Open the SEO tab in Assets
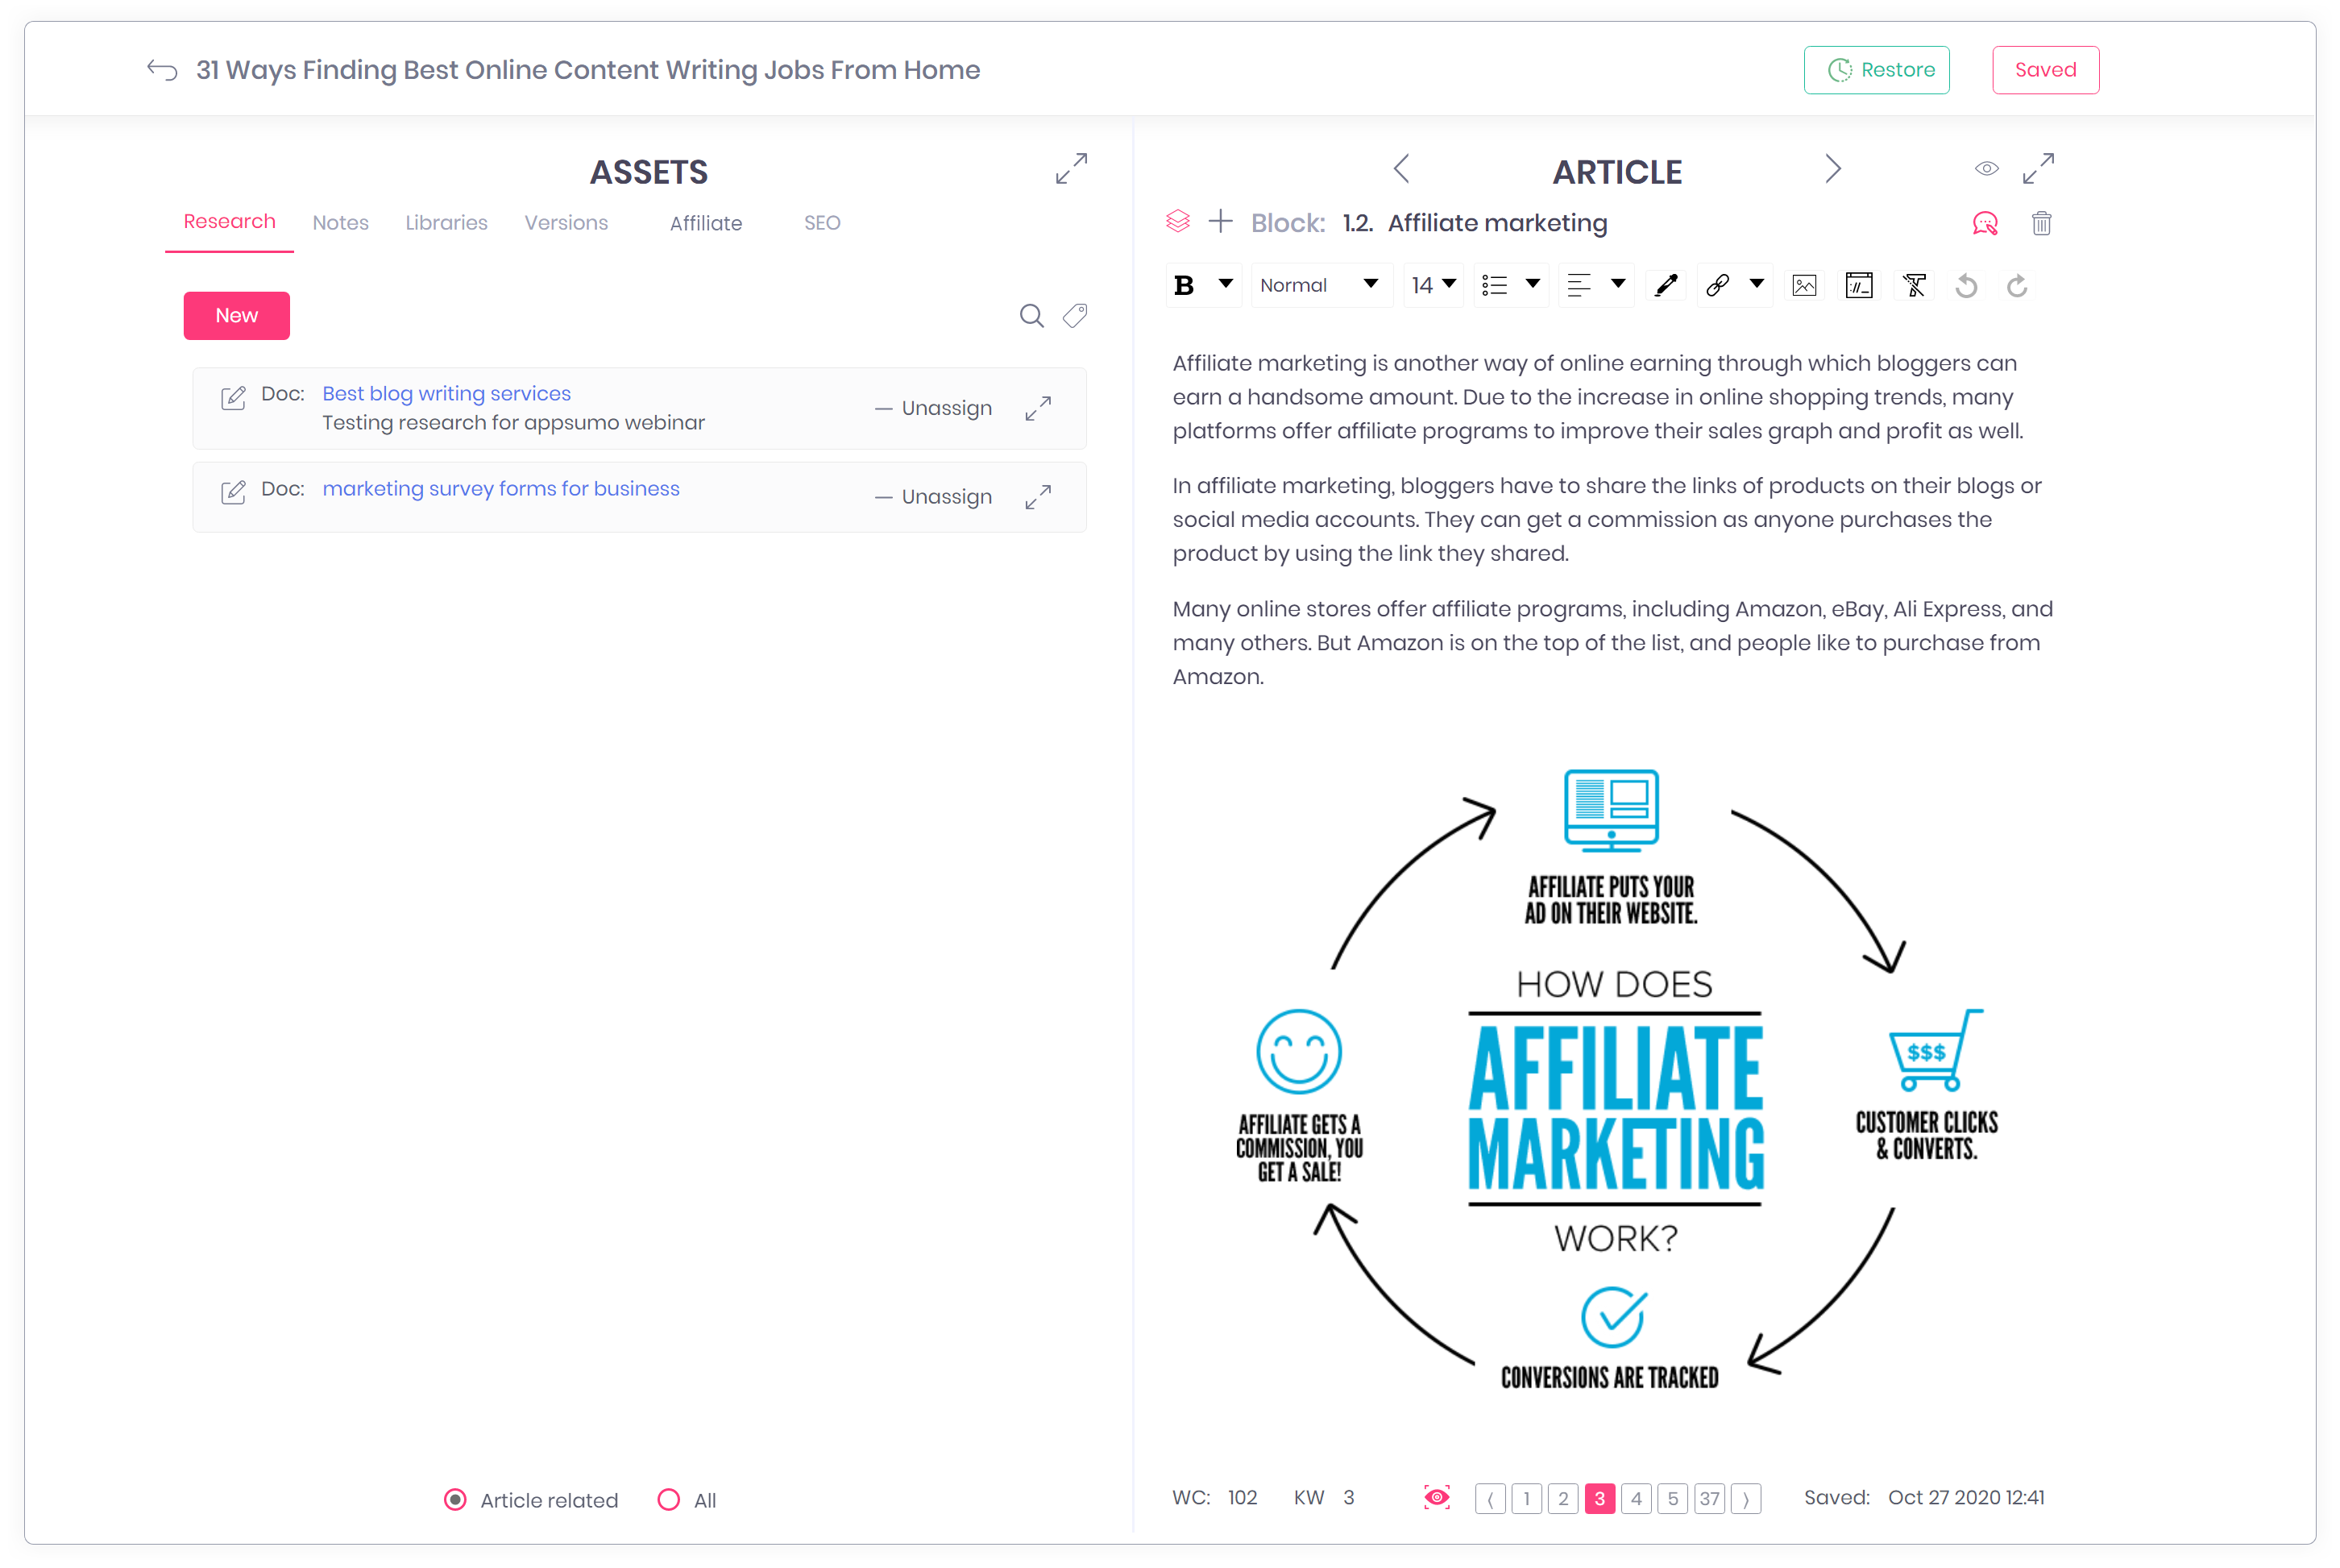2340x1568 pixels. click(822, 223)
